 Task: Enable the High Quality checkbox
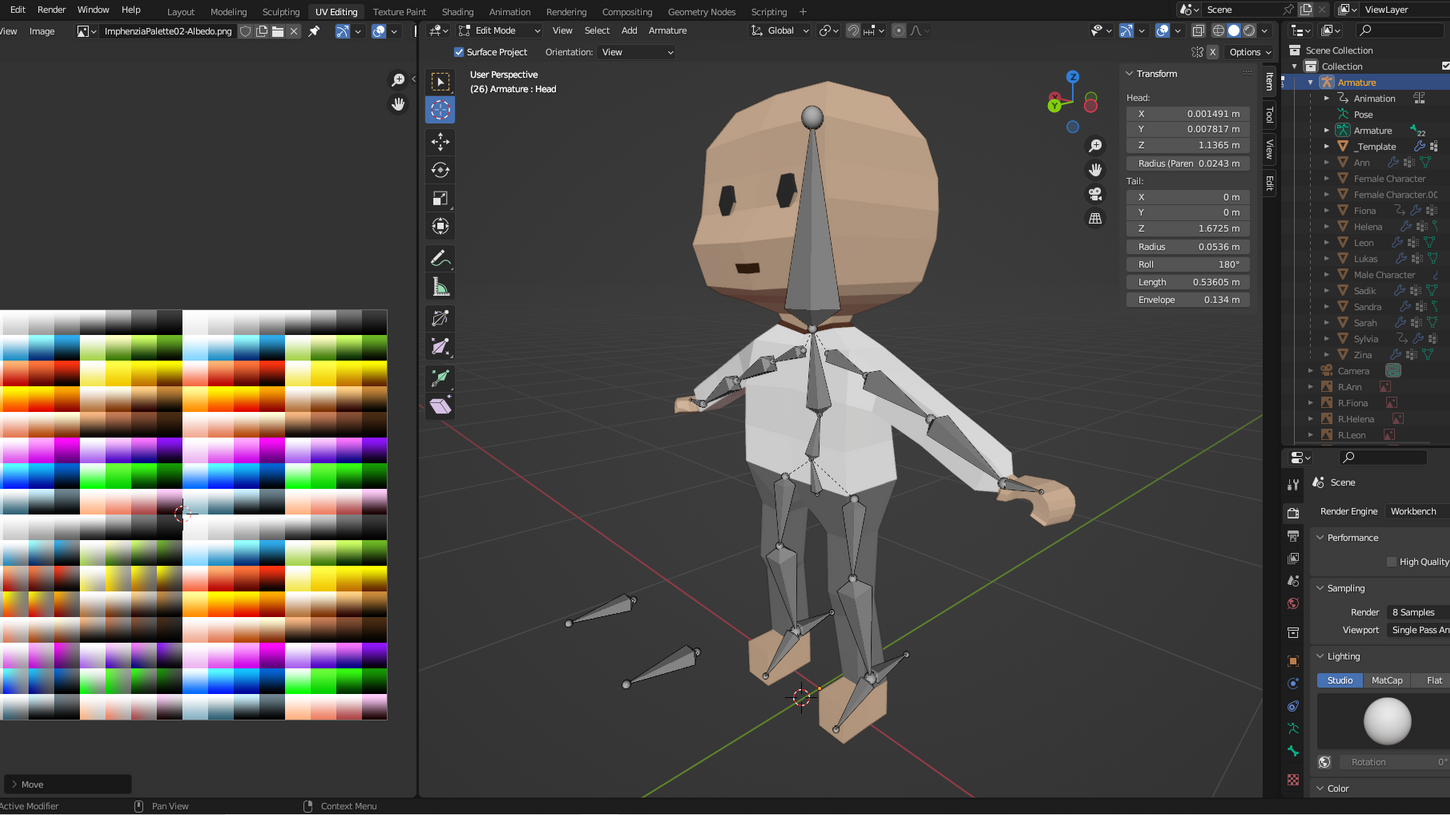[x=1391, y=562]
